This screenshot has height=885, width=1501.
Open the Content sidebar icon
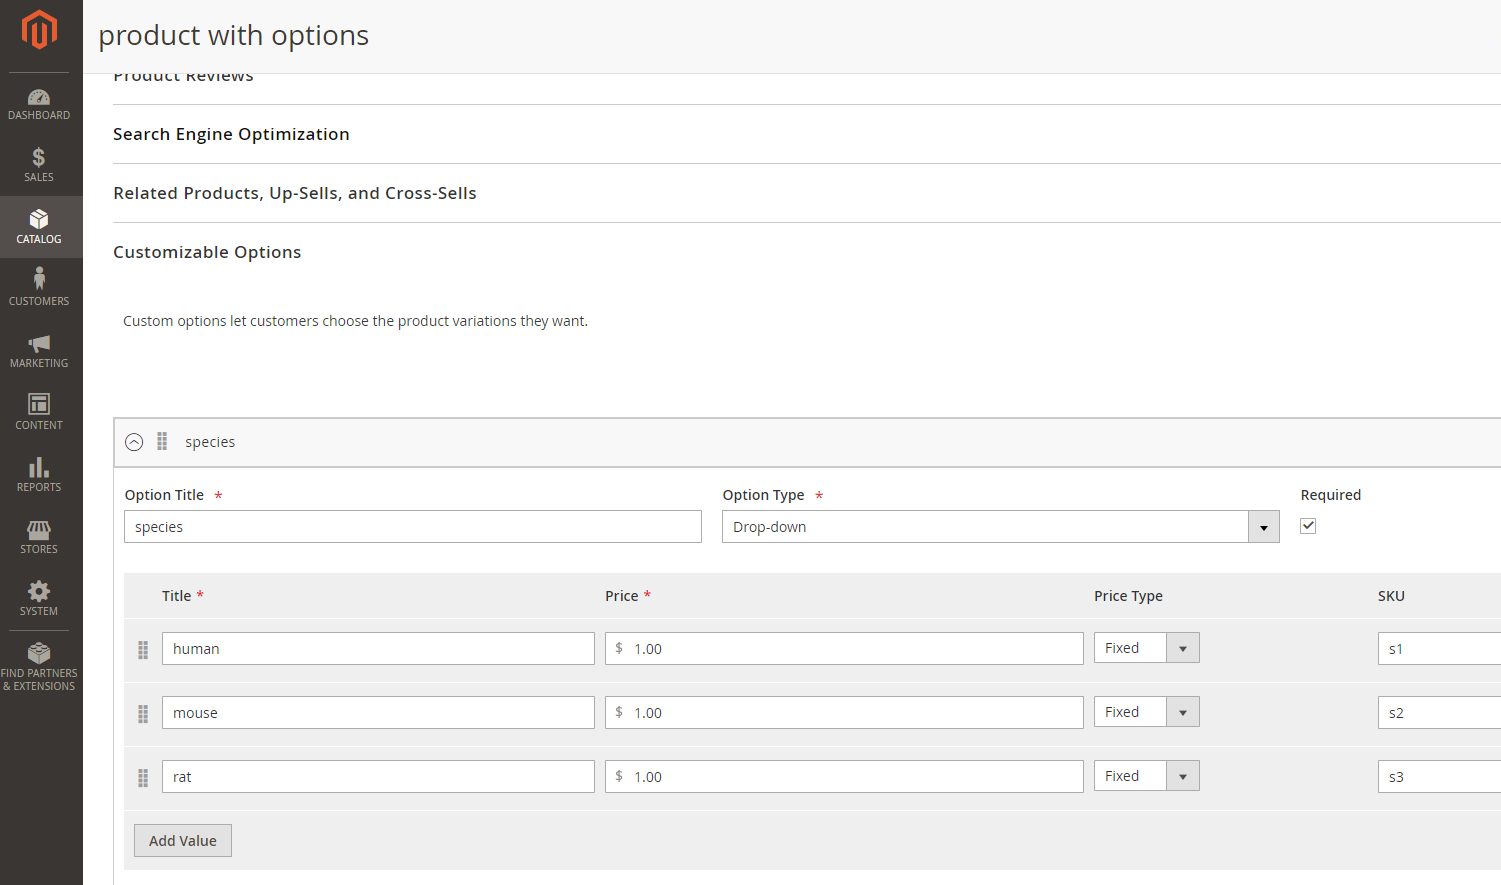pos(39,413)
